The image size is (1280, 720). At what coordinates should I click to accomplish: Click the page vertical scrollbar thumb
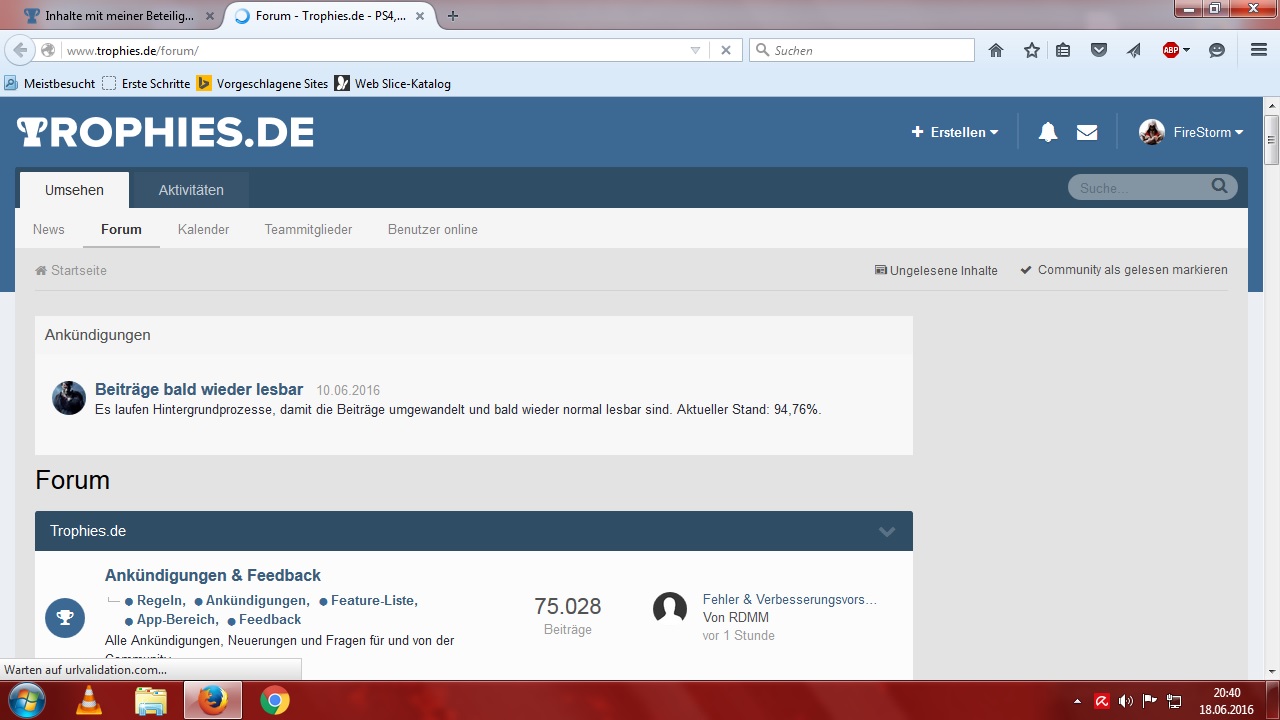1271,140
